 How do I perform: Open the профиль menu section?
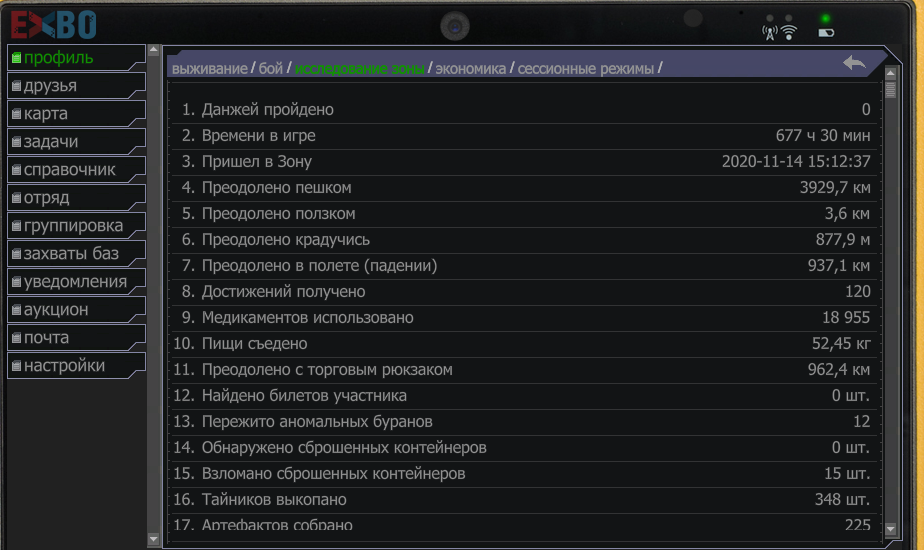tap(76, 58)
